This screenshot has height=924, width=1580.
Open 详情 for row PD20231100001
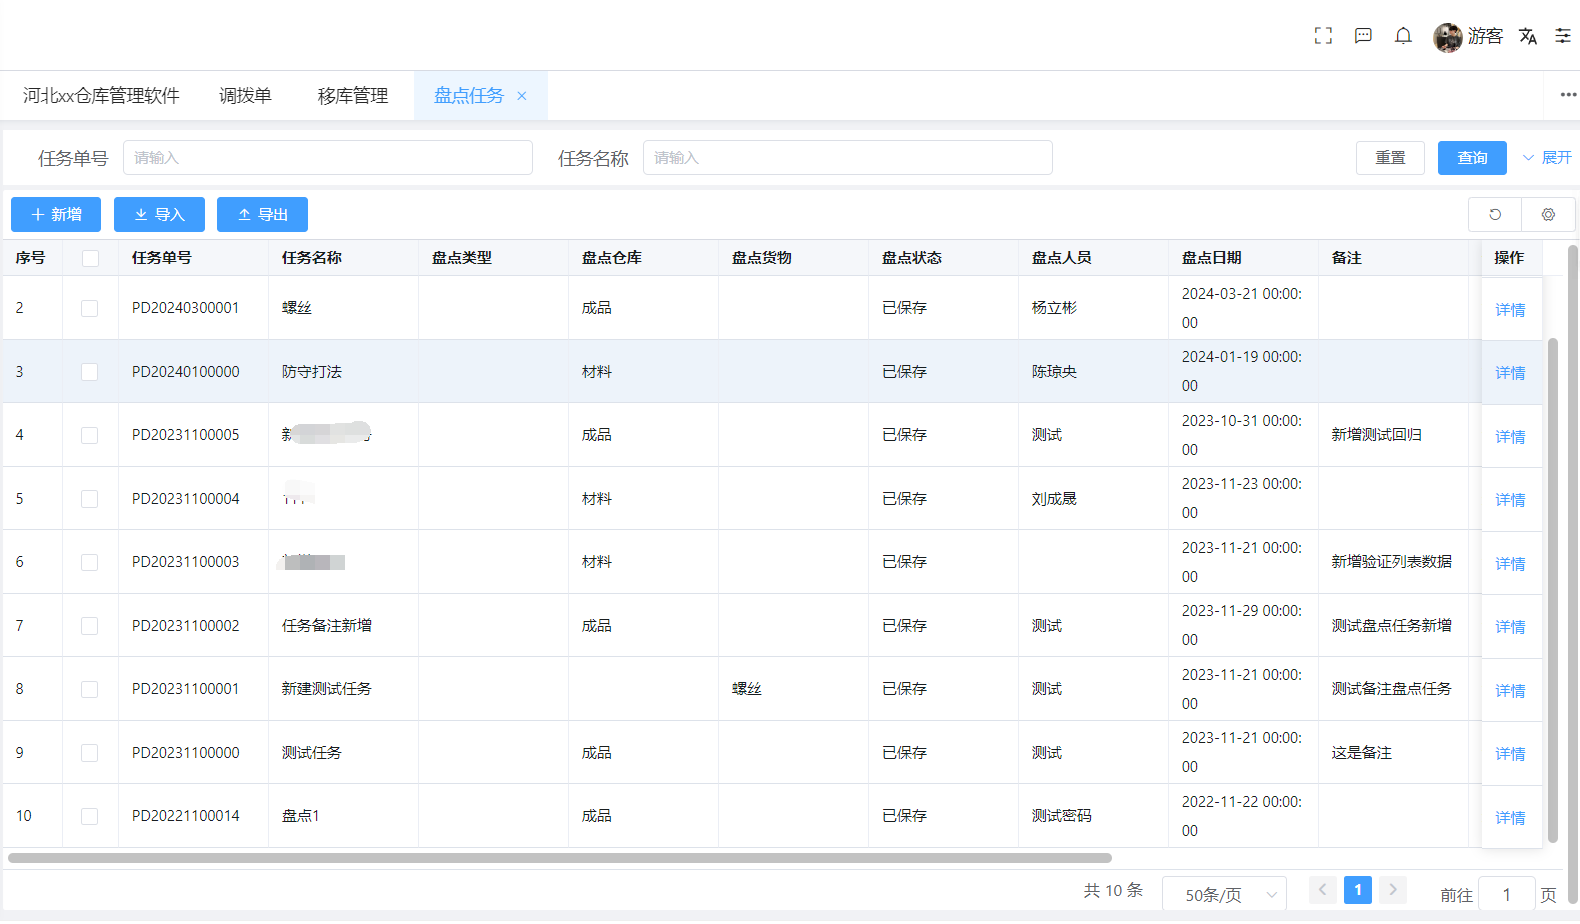(x=1510, y=691)
